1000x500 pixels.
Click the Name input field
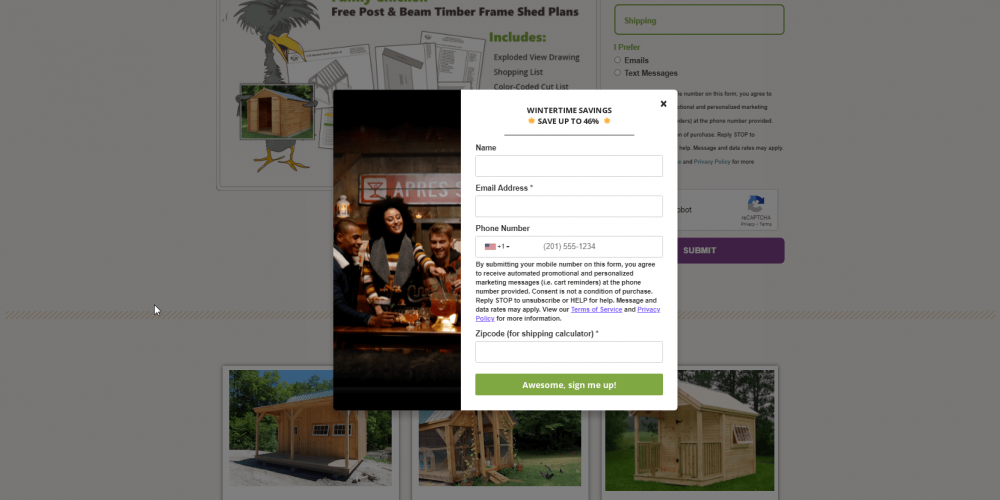pyautogui.click(x=569, y=166)
